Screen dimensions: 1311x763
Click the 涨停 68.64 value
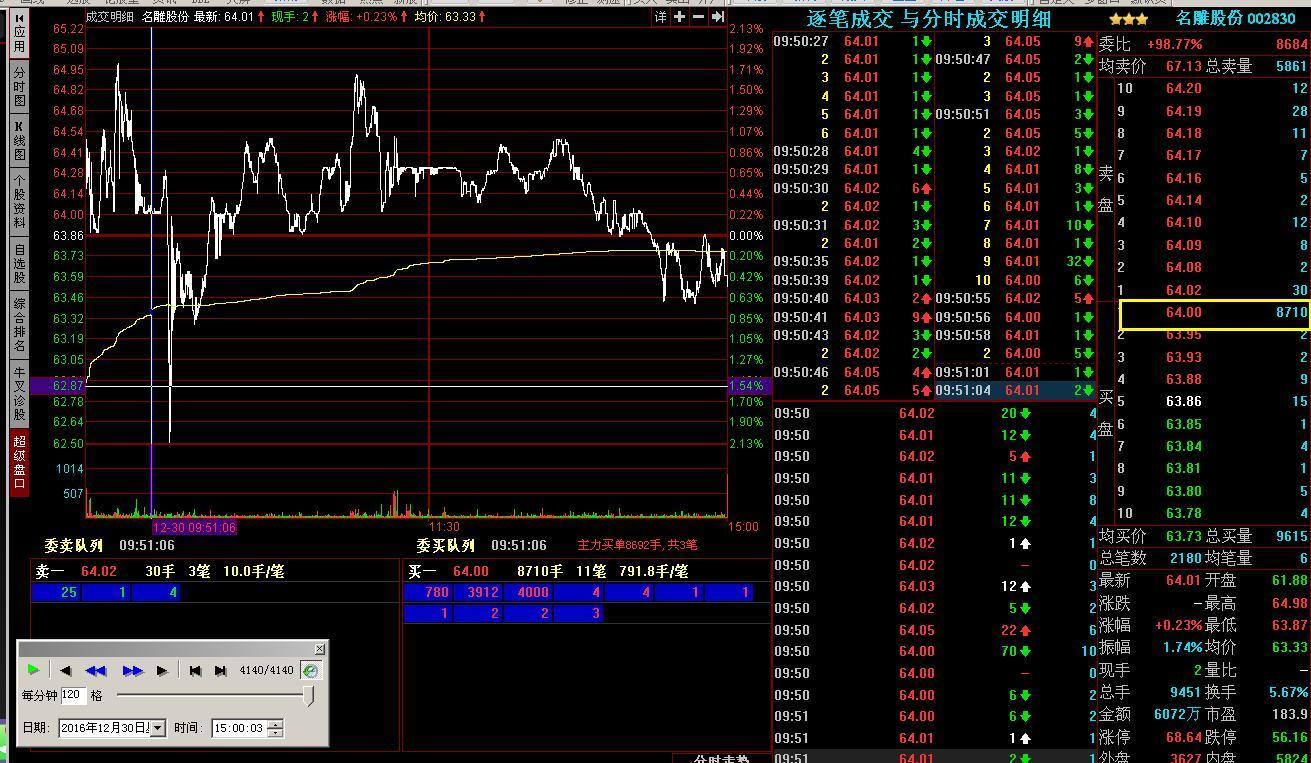(1184, 737)
